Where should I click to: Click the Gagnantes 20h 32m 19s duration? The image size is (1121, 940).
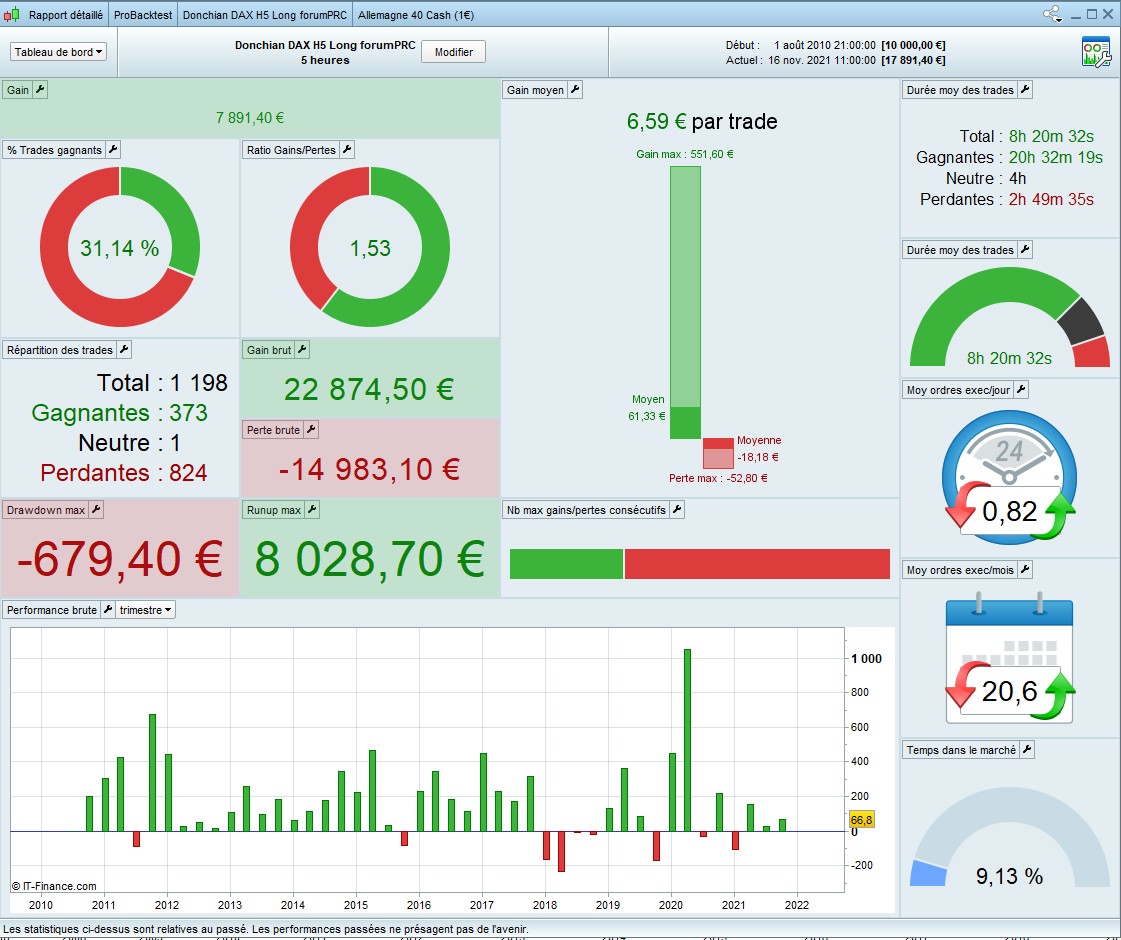[1009, 157]
